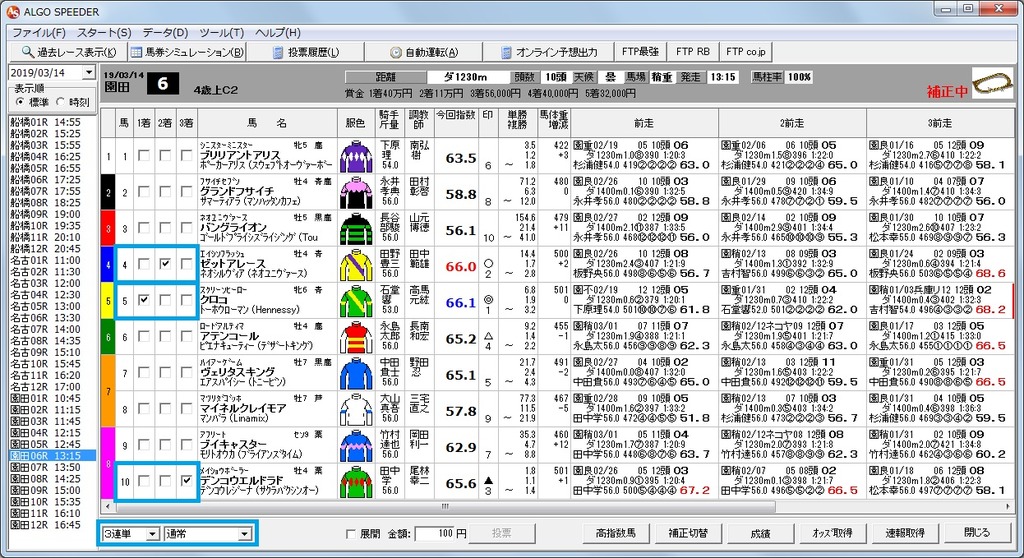The height and width of the screenshot is (558, 1024).
Task: Click the jockey silk icon for マイネルクレイモア
Action: coord(356,410)
